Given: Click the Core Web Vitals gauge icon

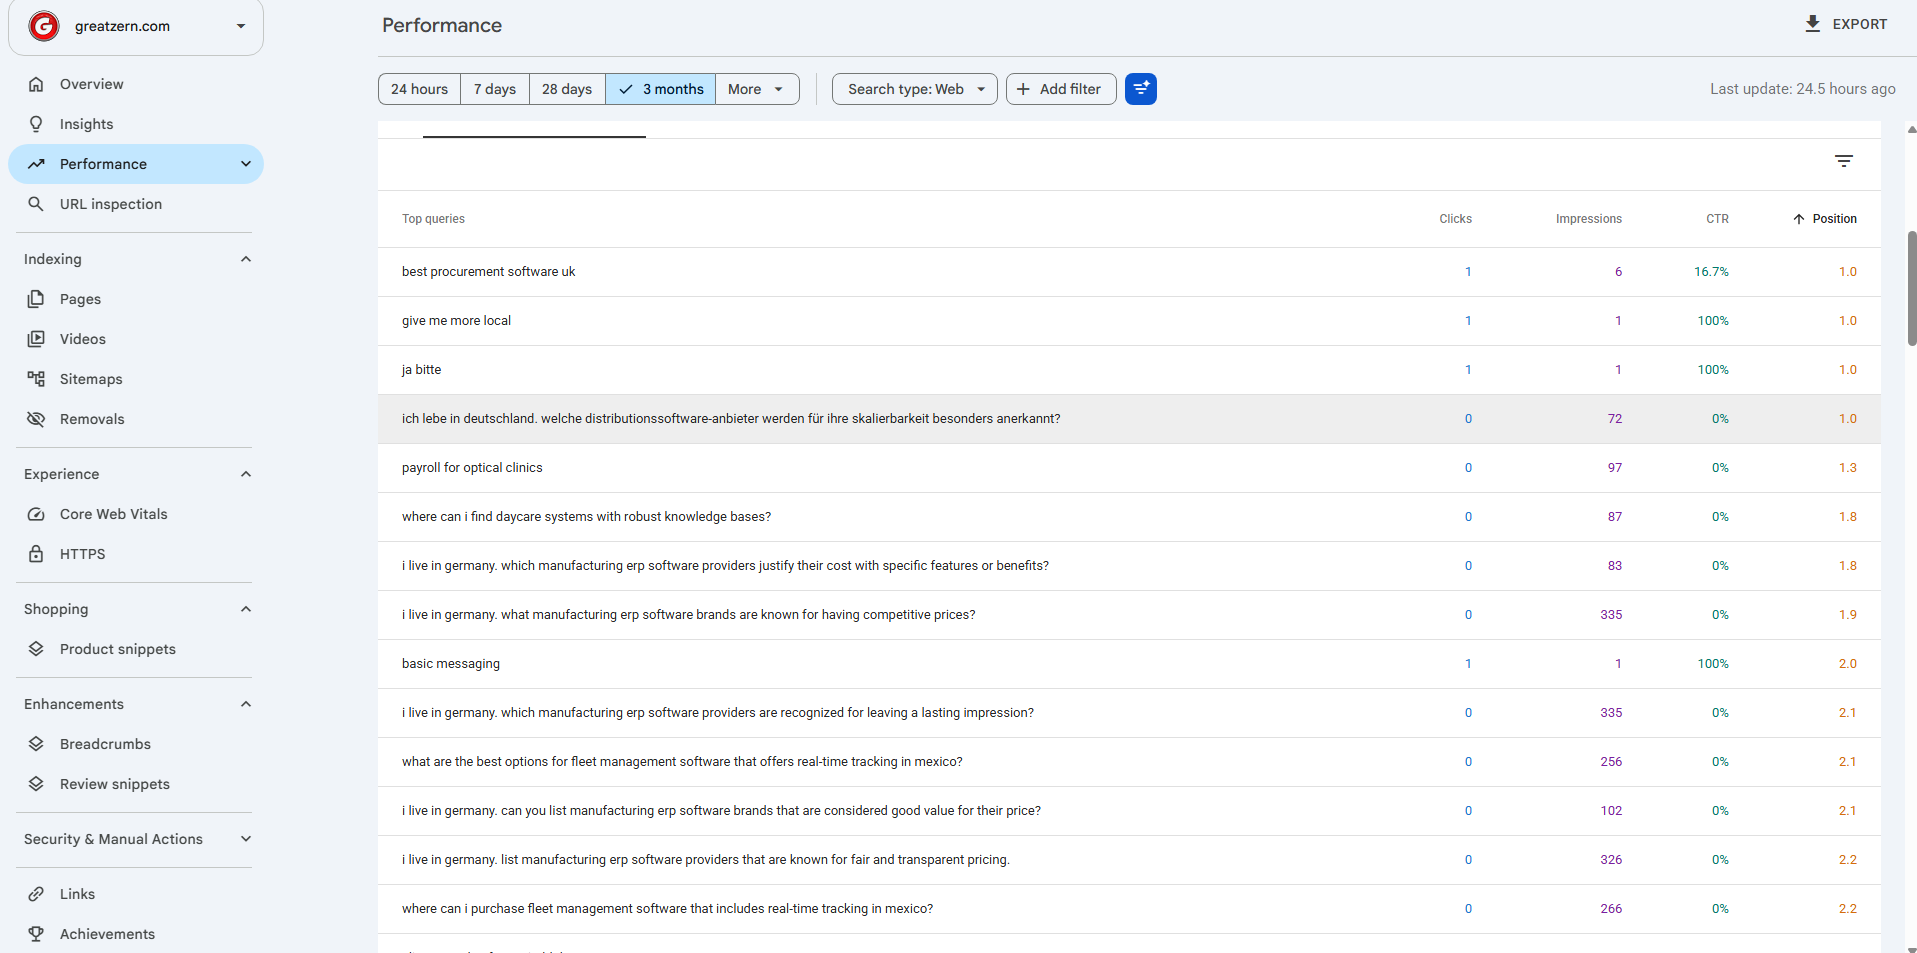Looking at the screenshot, I should (36, 514).
